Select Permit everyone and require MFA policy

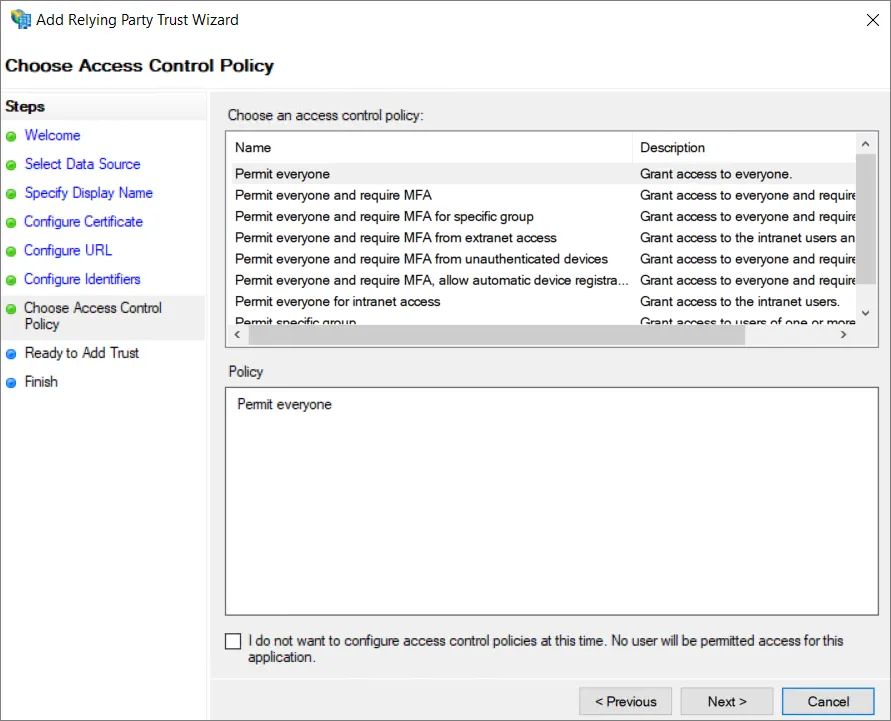[333, 195]
